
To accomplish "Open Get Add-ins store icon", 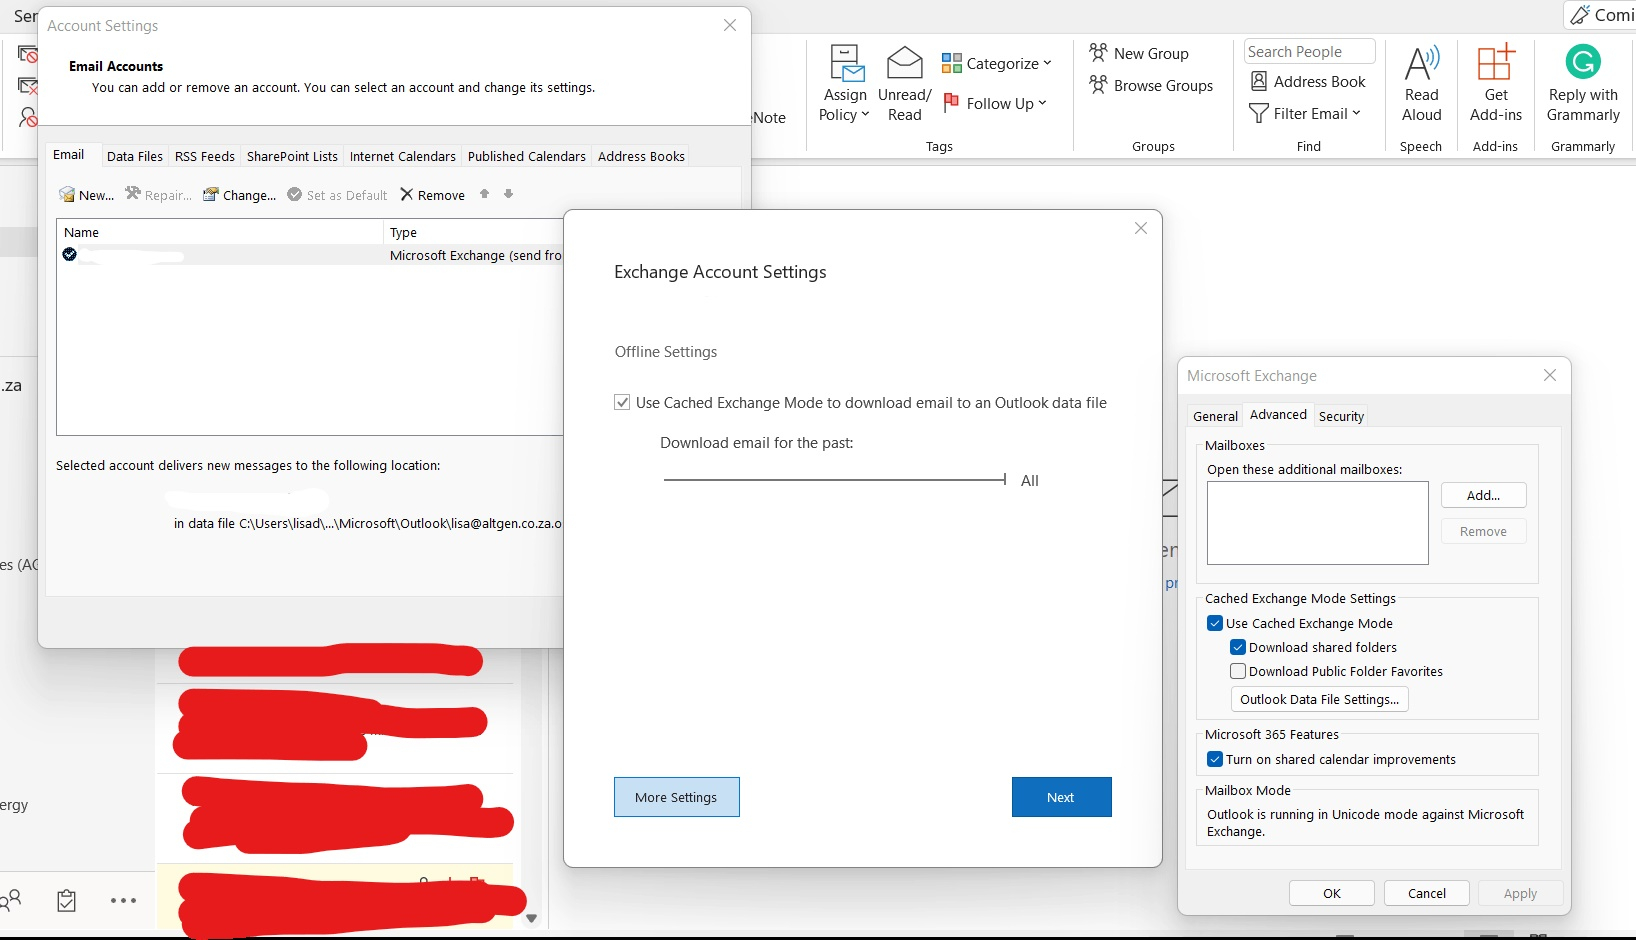I will point(1496,62).
